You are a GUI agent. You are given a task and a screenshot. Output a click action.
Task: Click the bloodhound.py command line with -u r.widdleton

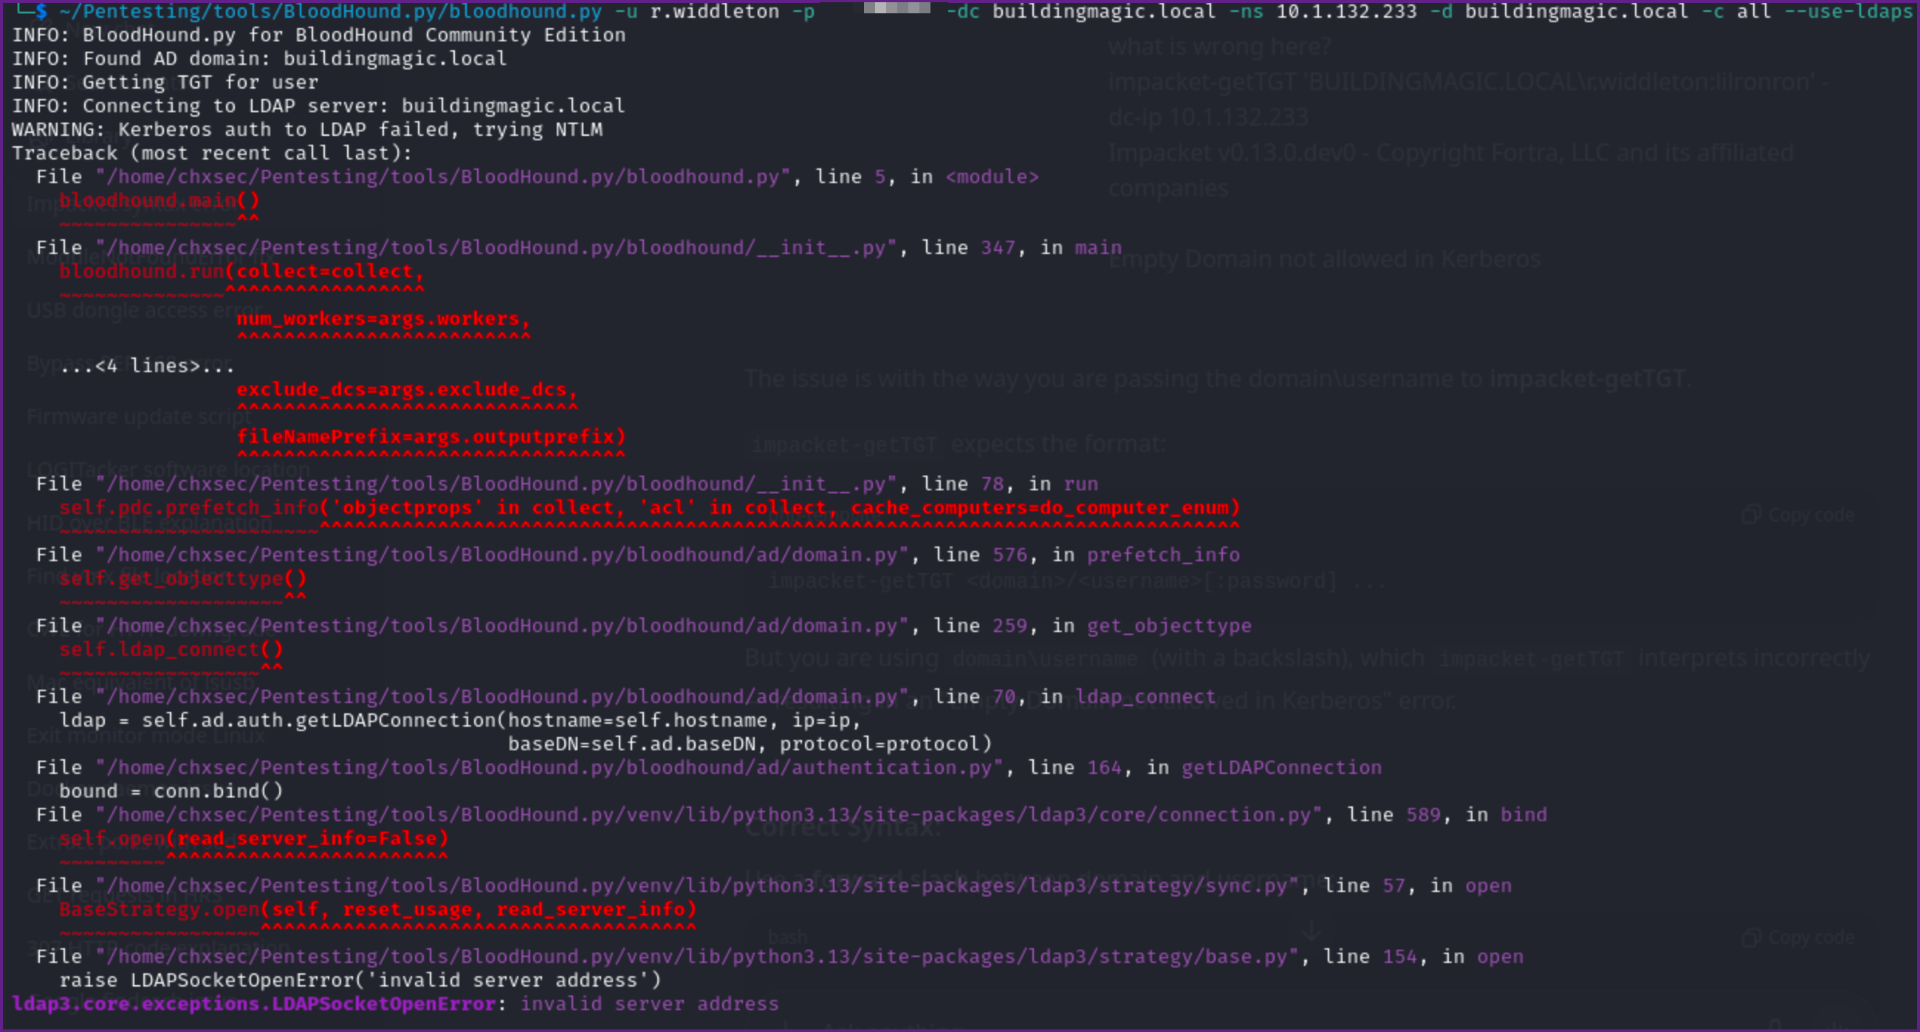(x=965, y=12)
